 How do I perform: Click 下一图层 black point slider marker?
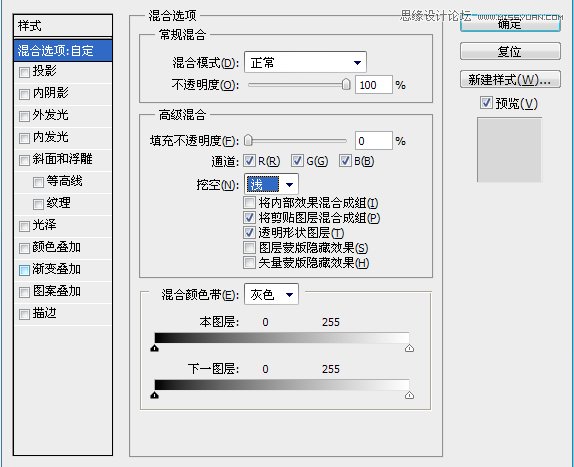[x=154, y=395]
